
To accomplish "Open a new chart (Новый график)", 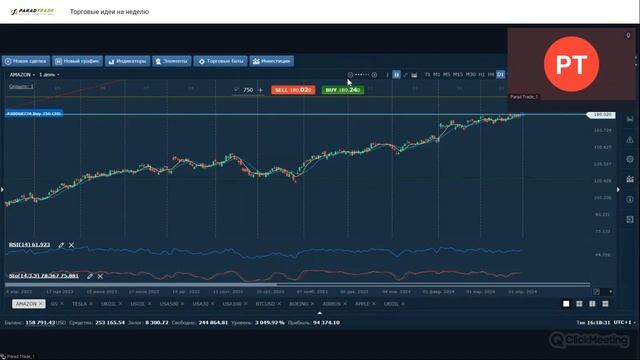I will (77, 61).
